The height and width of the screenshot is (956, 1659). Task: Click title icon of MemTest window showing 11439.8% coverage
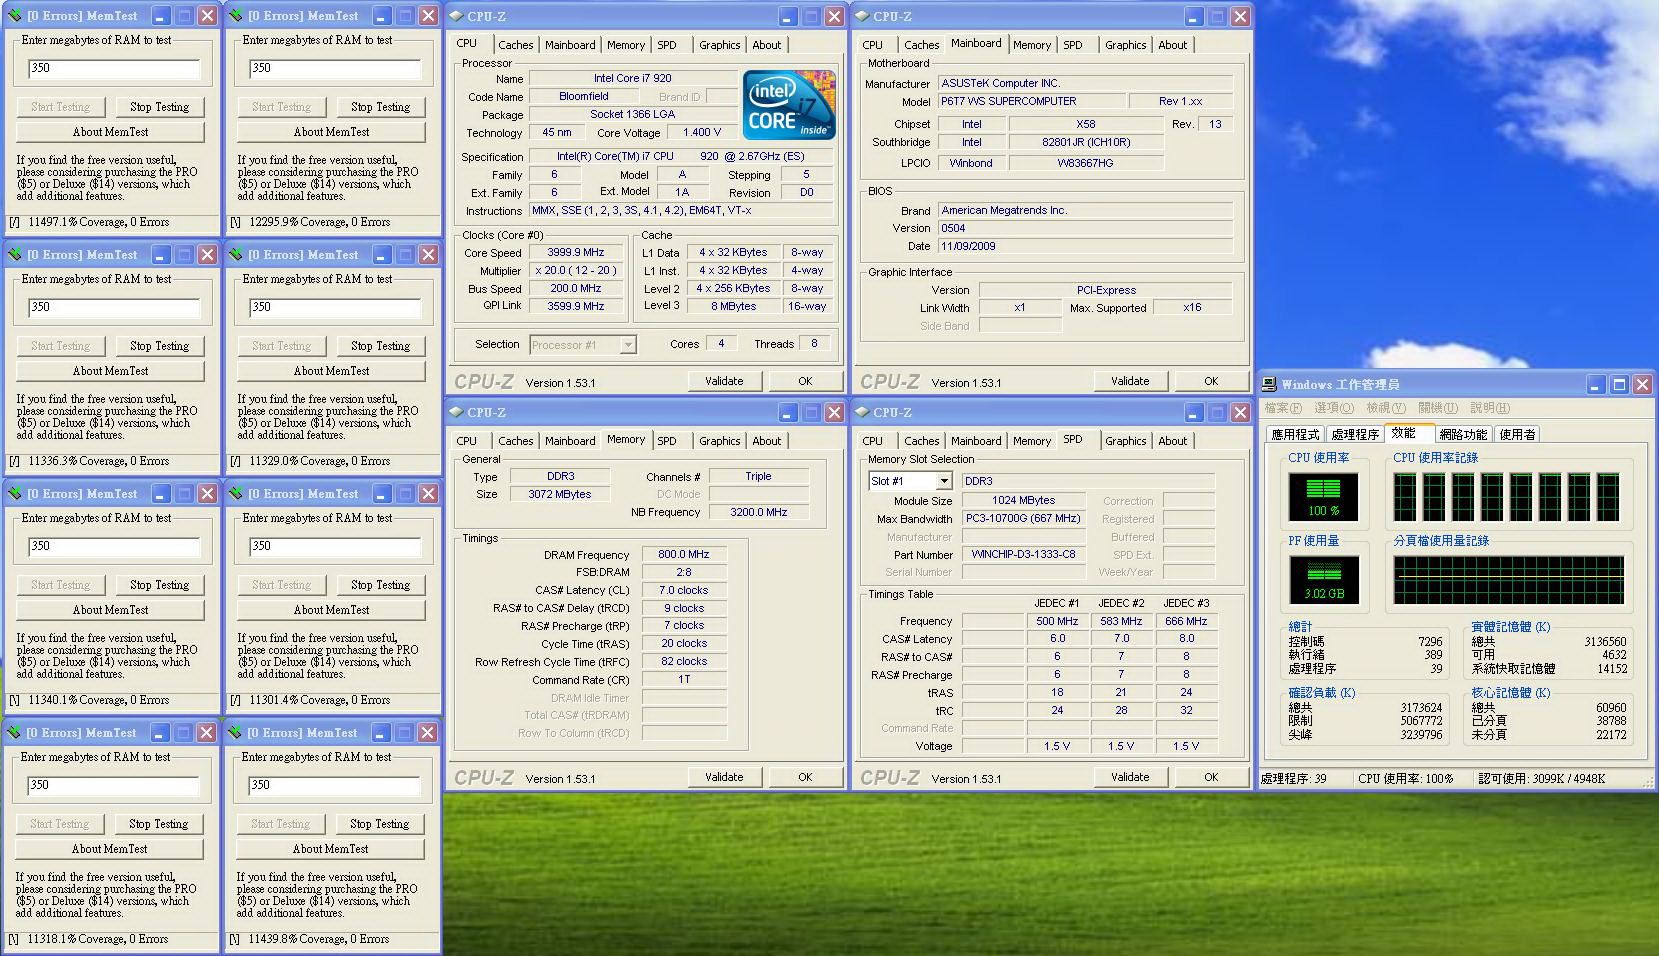(x=235, y=733)
